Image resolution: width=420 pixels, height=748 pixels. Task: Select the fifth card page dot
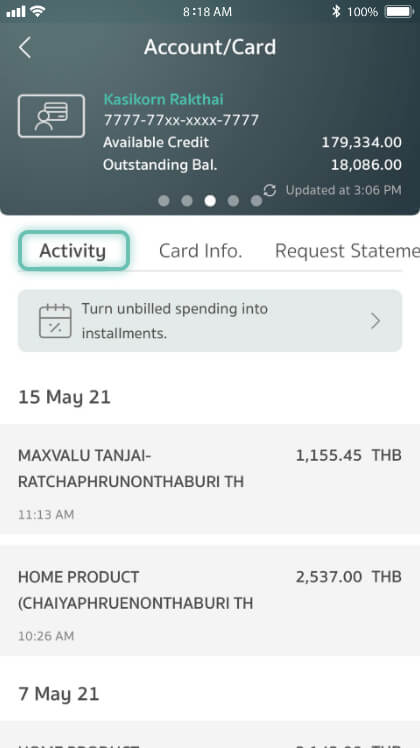pos(256,201)
